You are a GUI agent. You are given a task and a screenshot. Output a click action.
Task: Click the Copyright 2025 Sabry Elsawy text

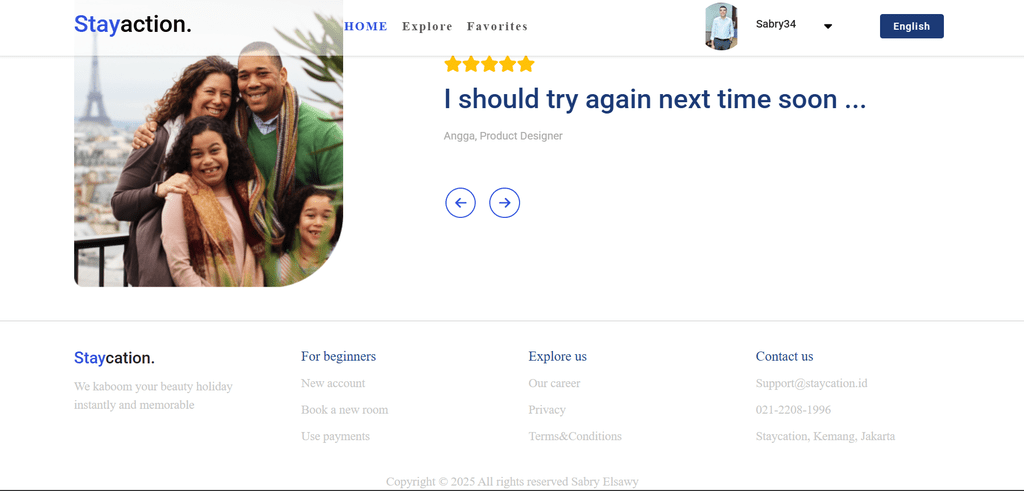coord(512,482)
